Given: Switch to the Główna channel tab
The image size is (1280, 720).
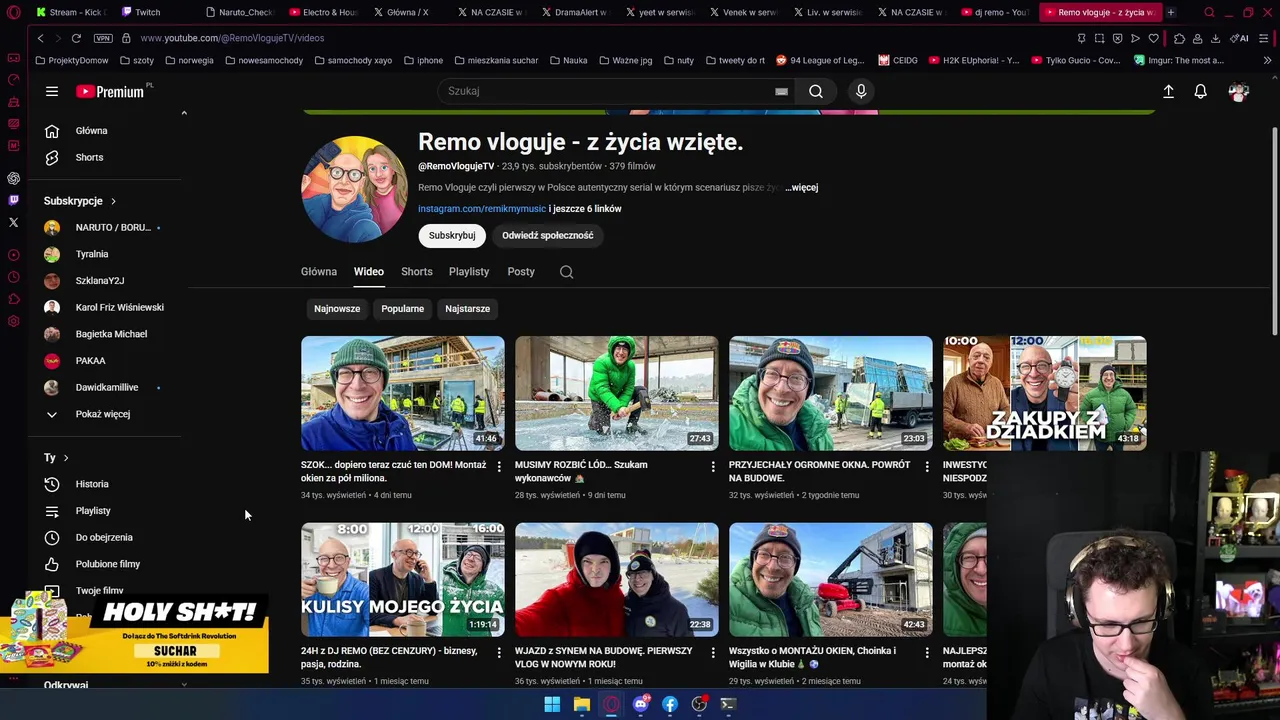Looking at the screenshot, I should [319, 272].
